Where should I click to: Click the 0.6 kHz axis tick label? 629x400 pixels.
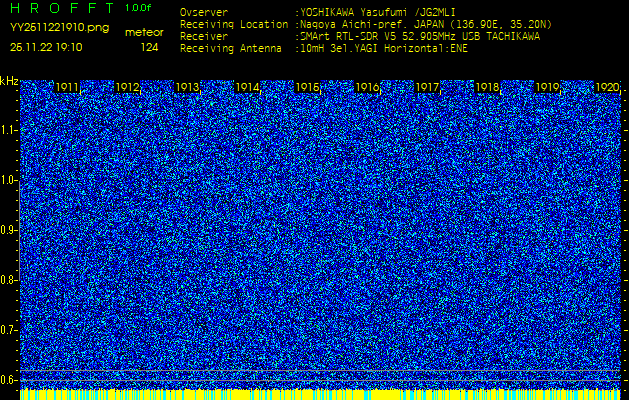coord(9,380)
